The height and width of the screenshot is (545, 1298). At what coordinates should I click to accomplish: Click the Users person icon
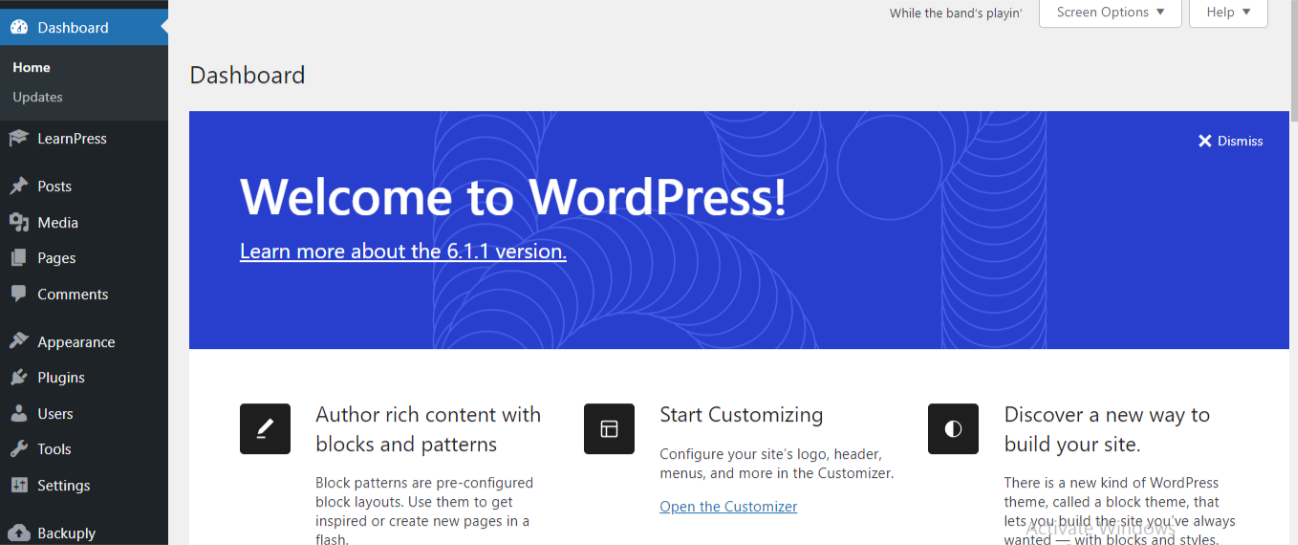point(19,413)
